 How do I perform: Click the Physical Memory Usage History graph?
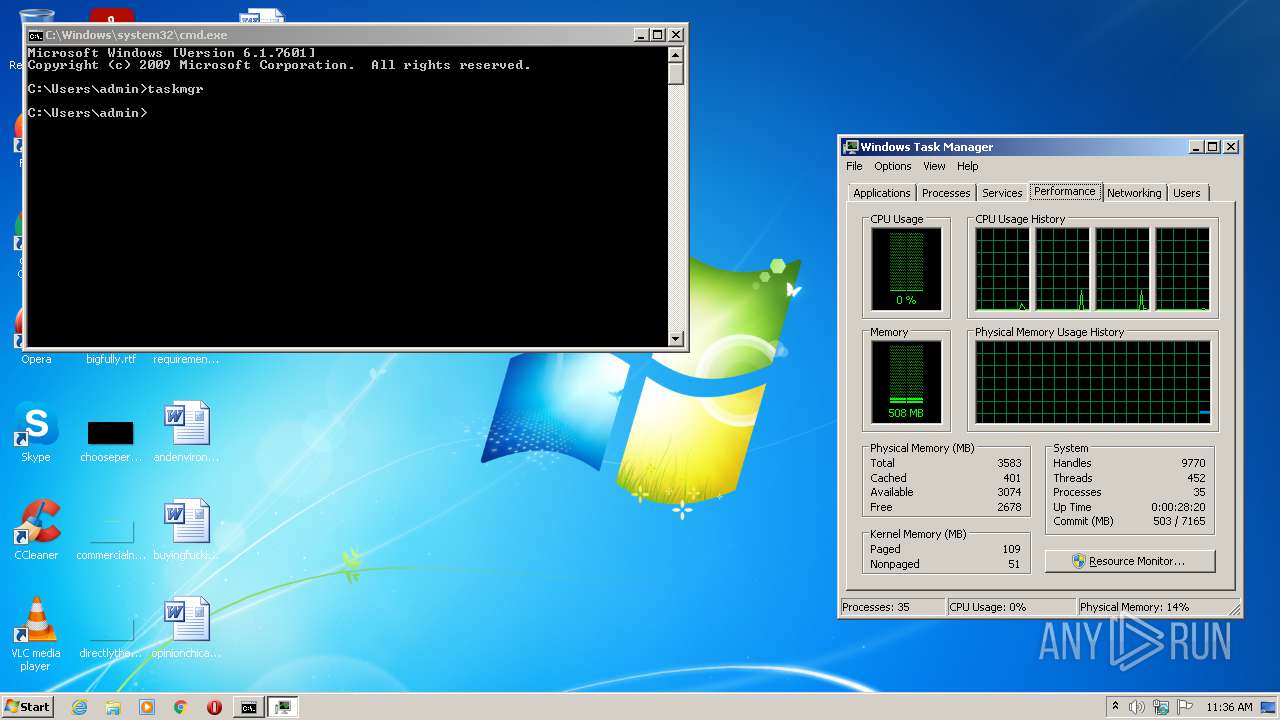coord(1093,382)
